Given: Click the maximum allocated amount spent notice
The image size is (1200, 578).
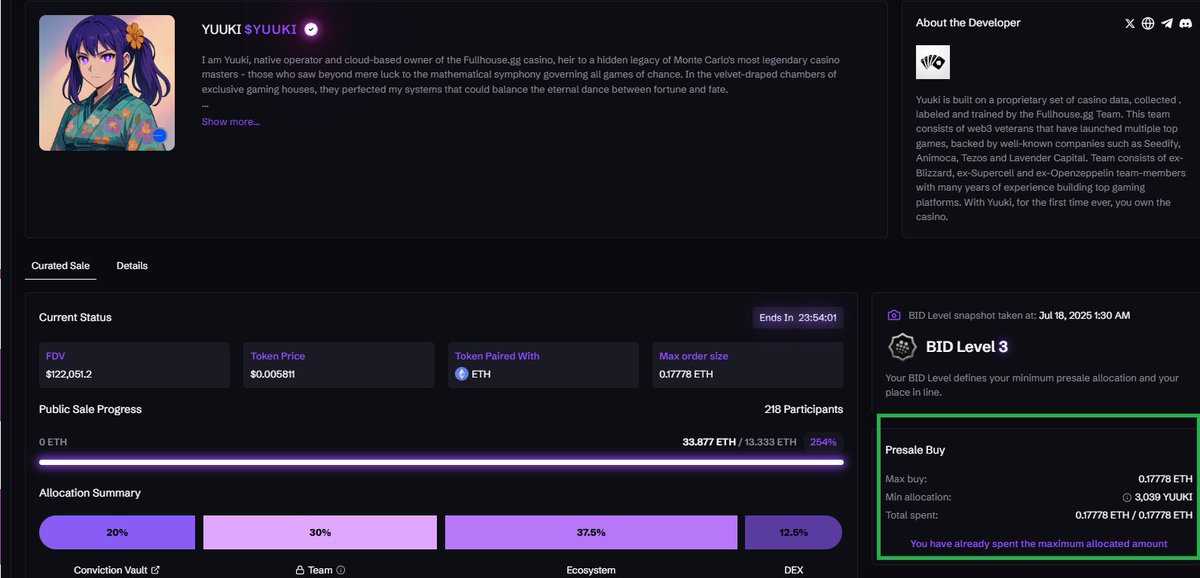Looking at the screenshot, I should point(1039,544).
